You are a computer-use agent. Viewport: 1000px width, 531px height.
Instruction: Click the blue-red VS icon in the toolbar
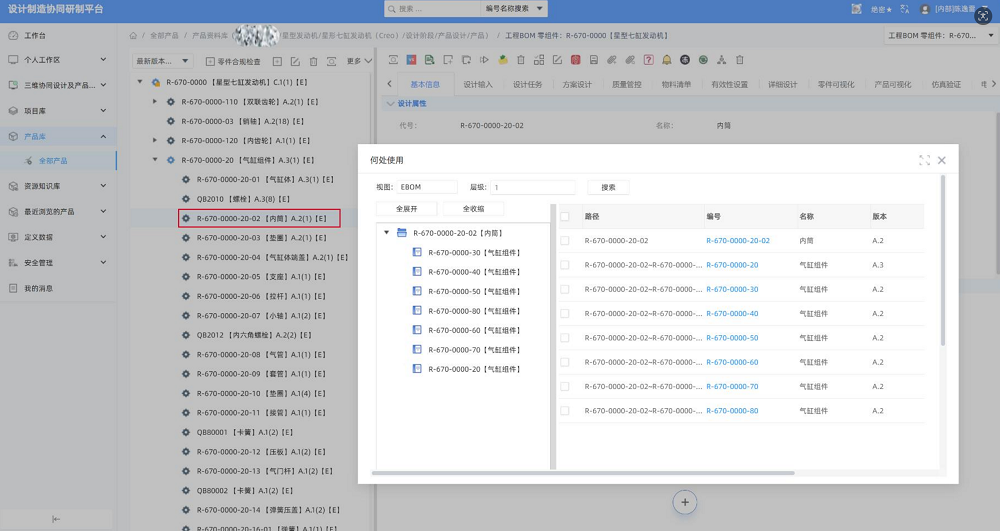pyautogui.click(x=411, y=60)
